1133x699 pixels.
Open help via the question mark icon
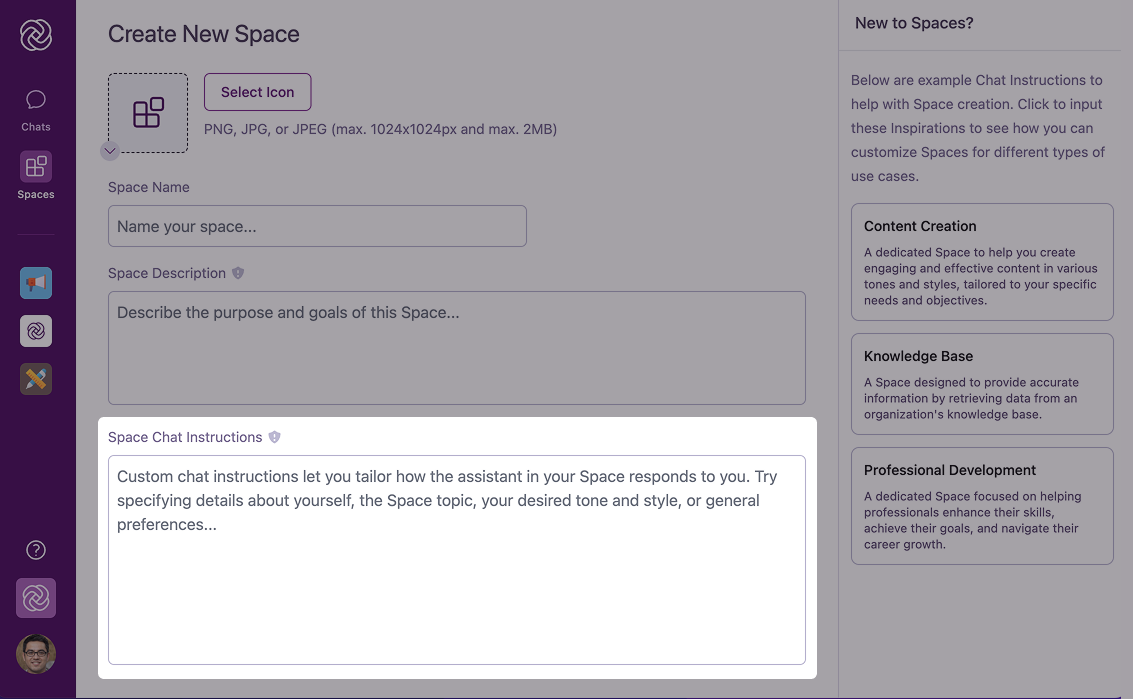35,549
